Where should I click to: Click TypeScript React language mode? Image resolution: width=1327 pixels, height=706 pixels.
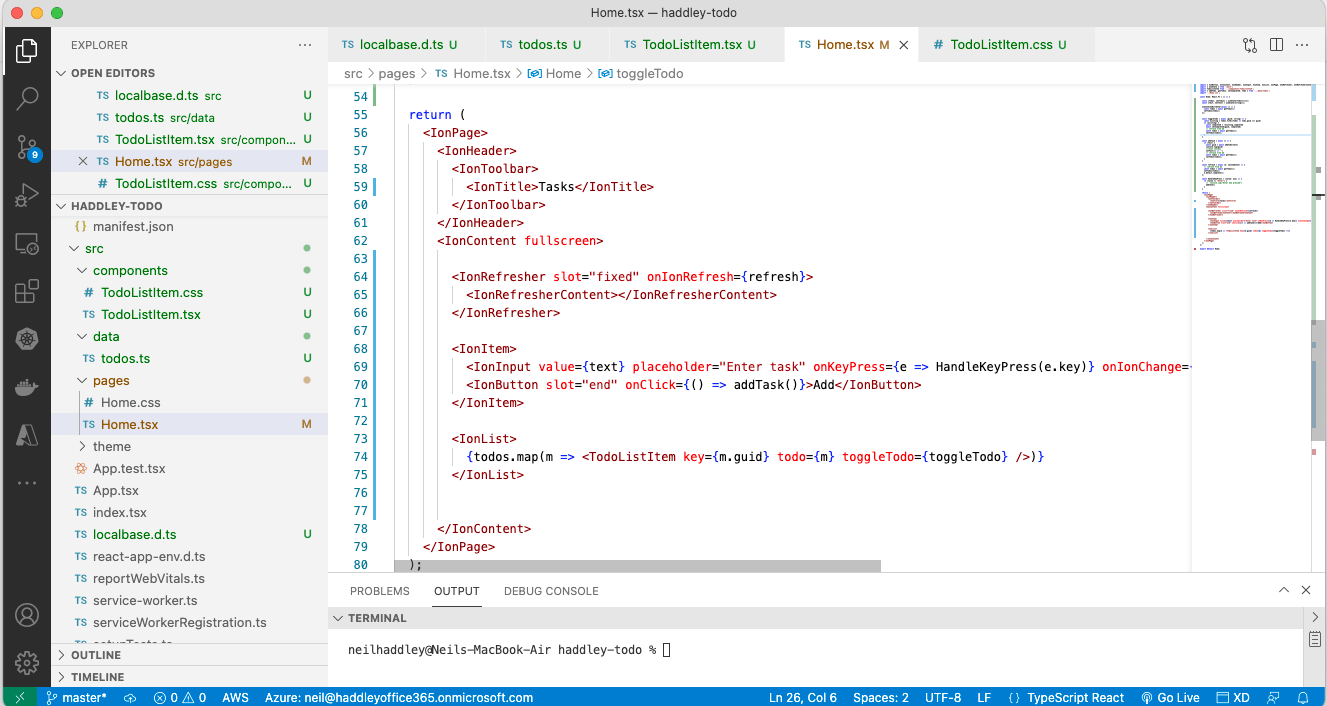click(1075, 697)
